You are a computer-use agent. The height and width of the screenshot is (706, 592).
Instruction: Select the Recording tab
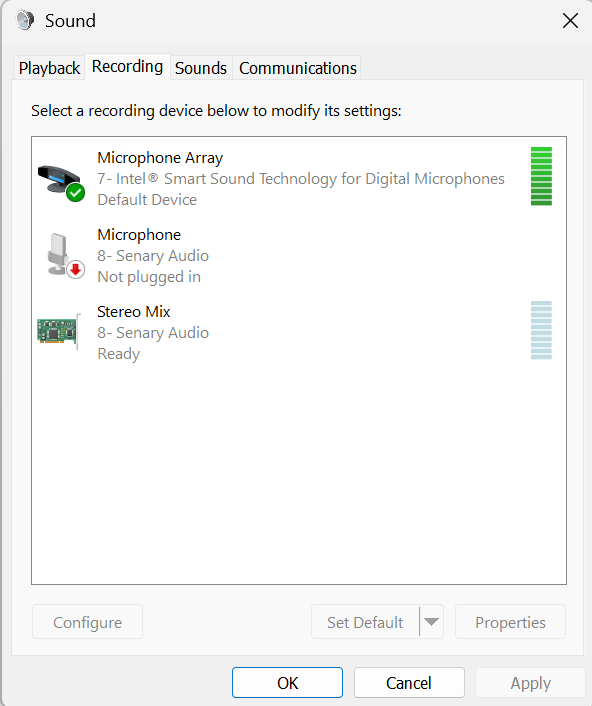click(x=127, y=67)
